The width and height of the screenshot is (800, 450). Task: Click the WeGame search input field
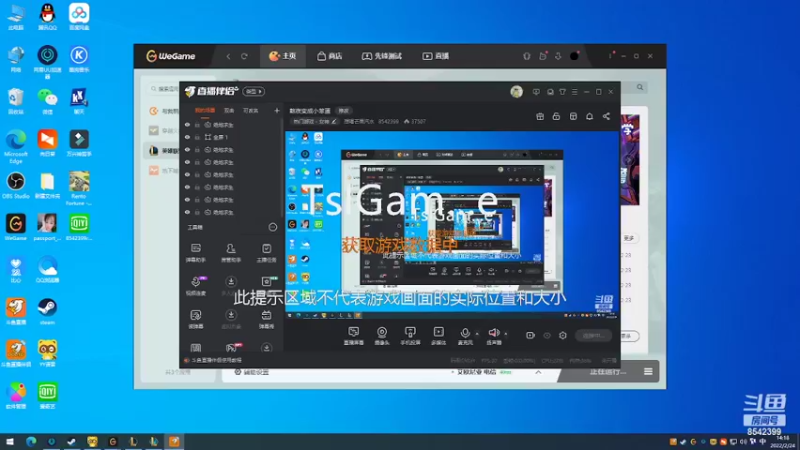165,89
